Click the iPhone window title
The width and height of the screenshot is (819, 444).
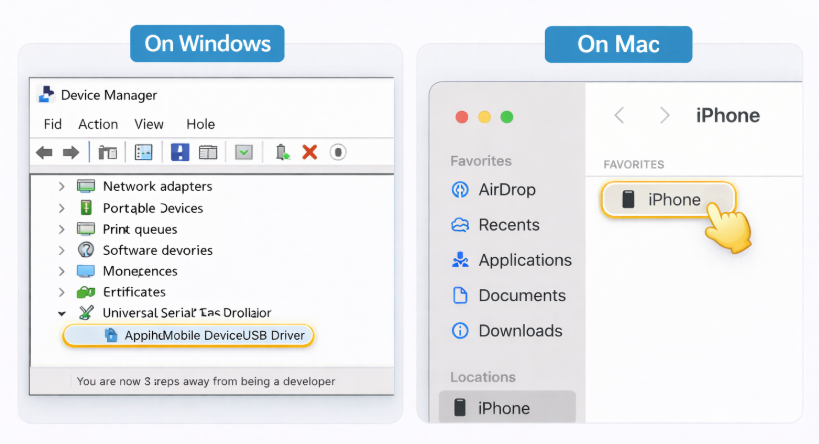click(x=728, y=115)
